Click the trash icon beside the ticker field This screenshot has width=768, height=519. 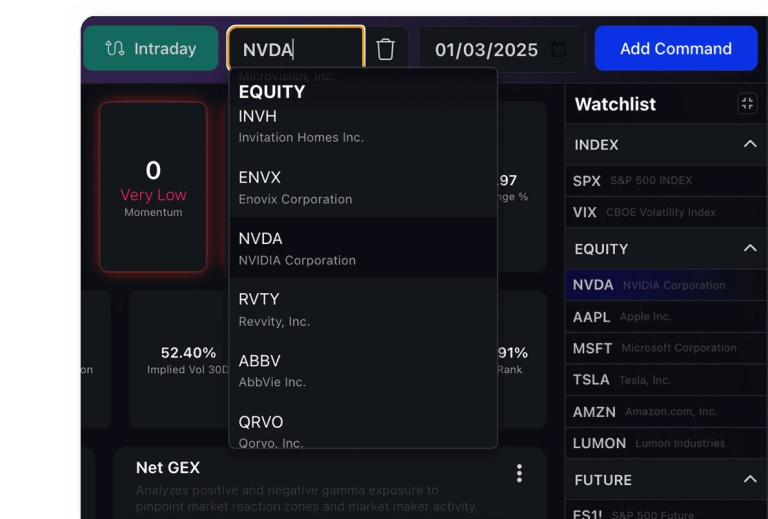click(385, 49)
